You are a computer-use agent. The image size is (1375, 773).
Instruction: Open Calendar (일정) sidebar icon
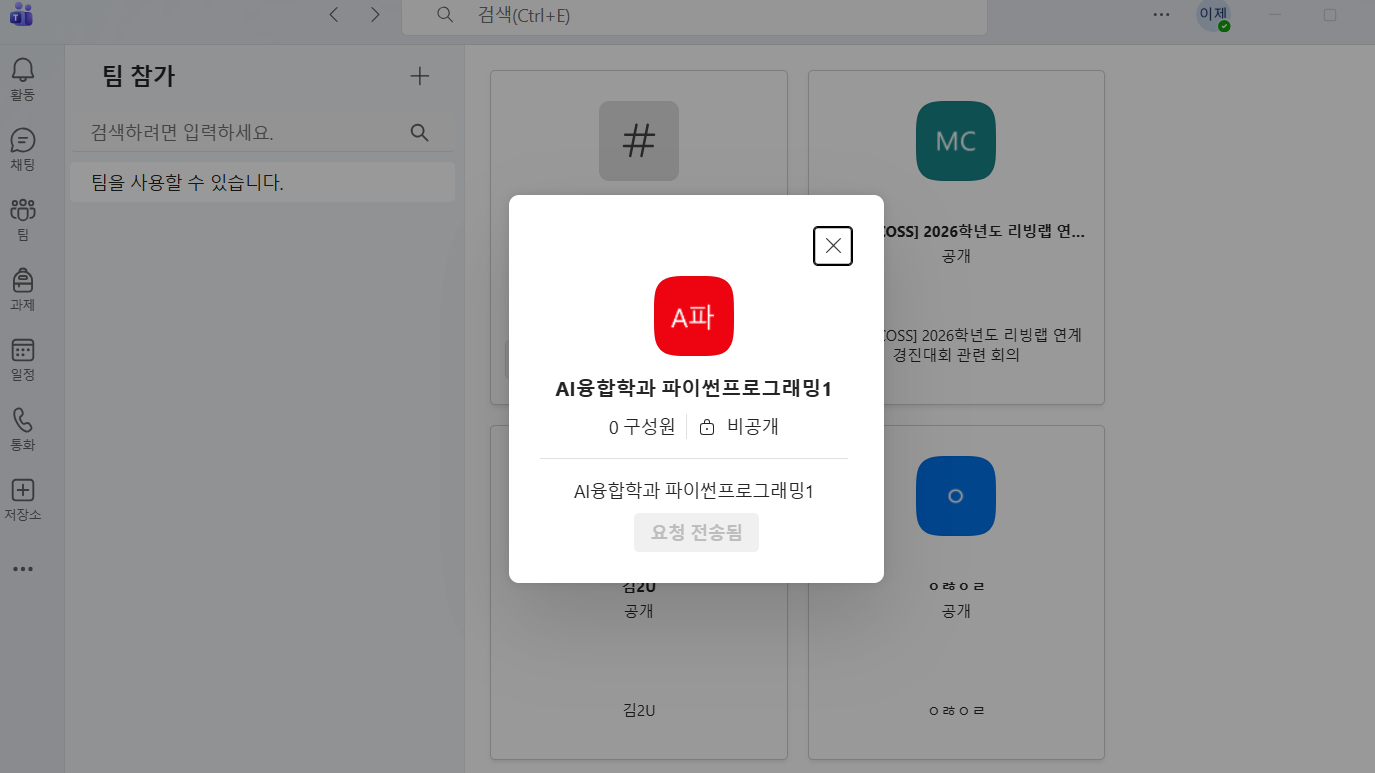pyautogui.click(x=22, y=358)
